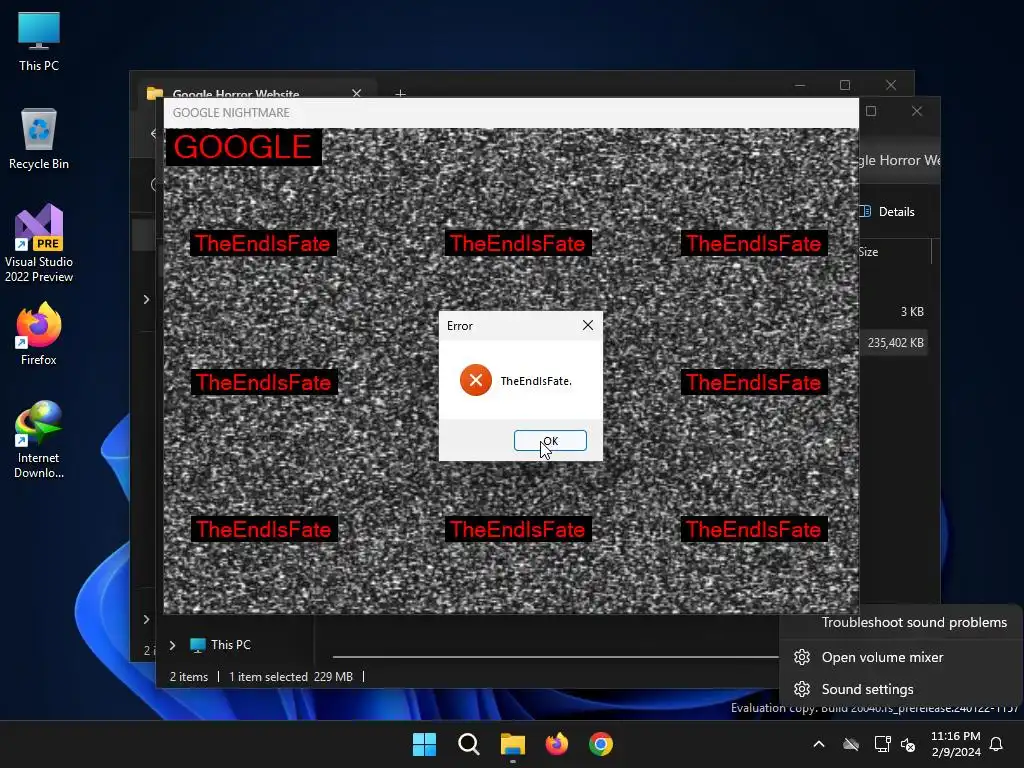The image size is (1024, 768).
Task: Show hidden system tray icons
Action: tap(819, 744)
